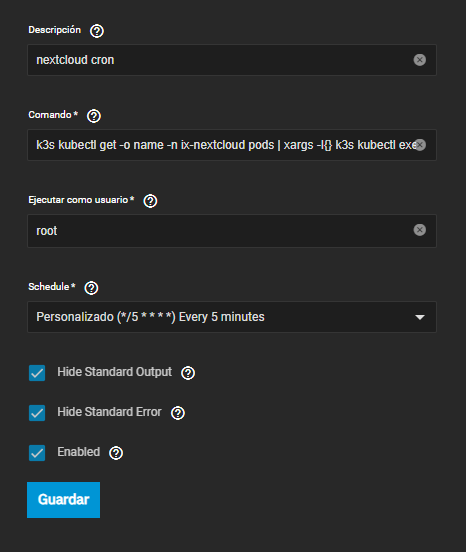Open help tooltip for Comando

(x=94, y=116)
